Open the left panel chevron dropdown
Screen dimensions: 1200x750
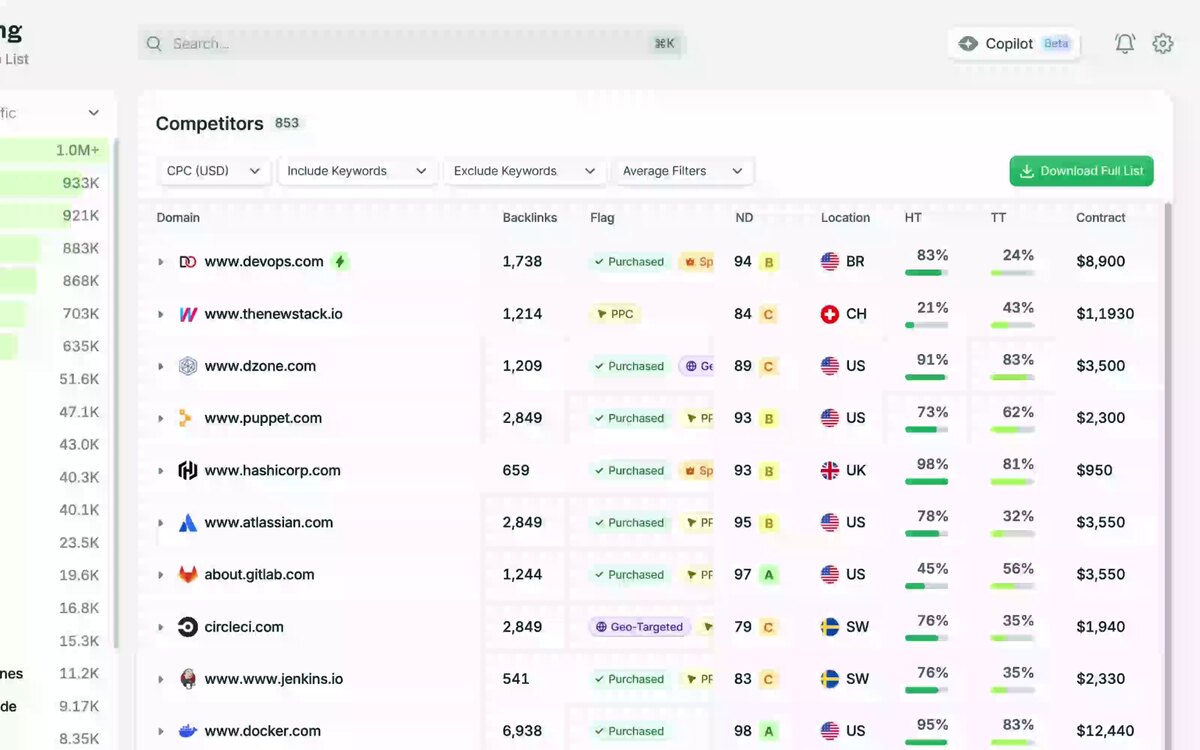pyautogui.click(x=94, y=113)
